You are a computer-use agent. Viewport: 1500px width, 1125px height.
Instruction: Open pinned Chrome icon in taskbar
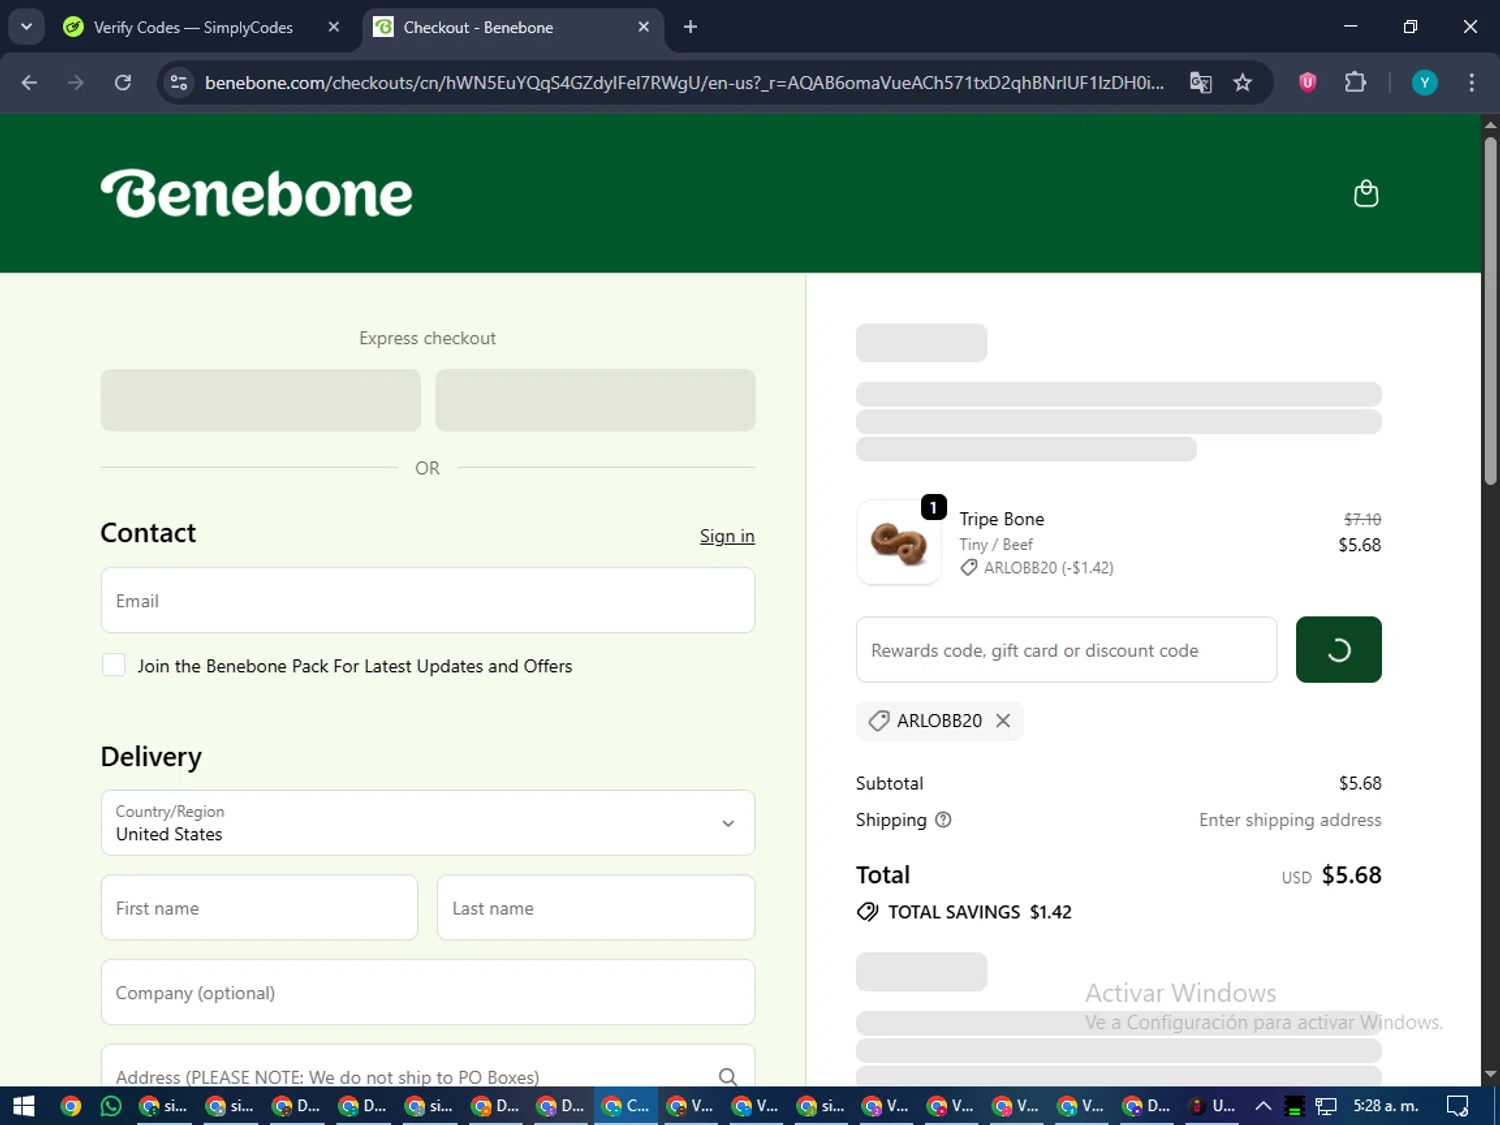point(70,1105)
